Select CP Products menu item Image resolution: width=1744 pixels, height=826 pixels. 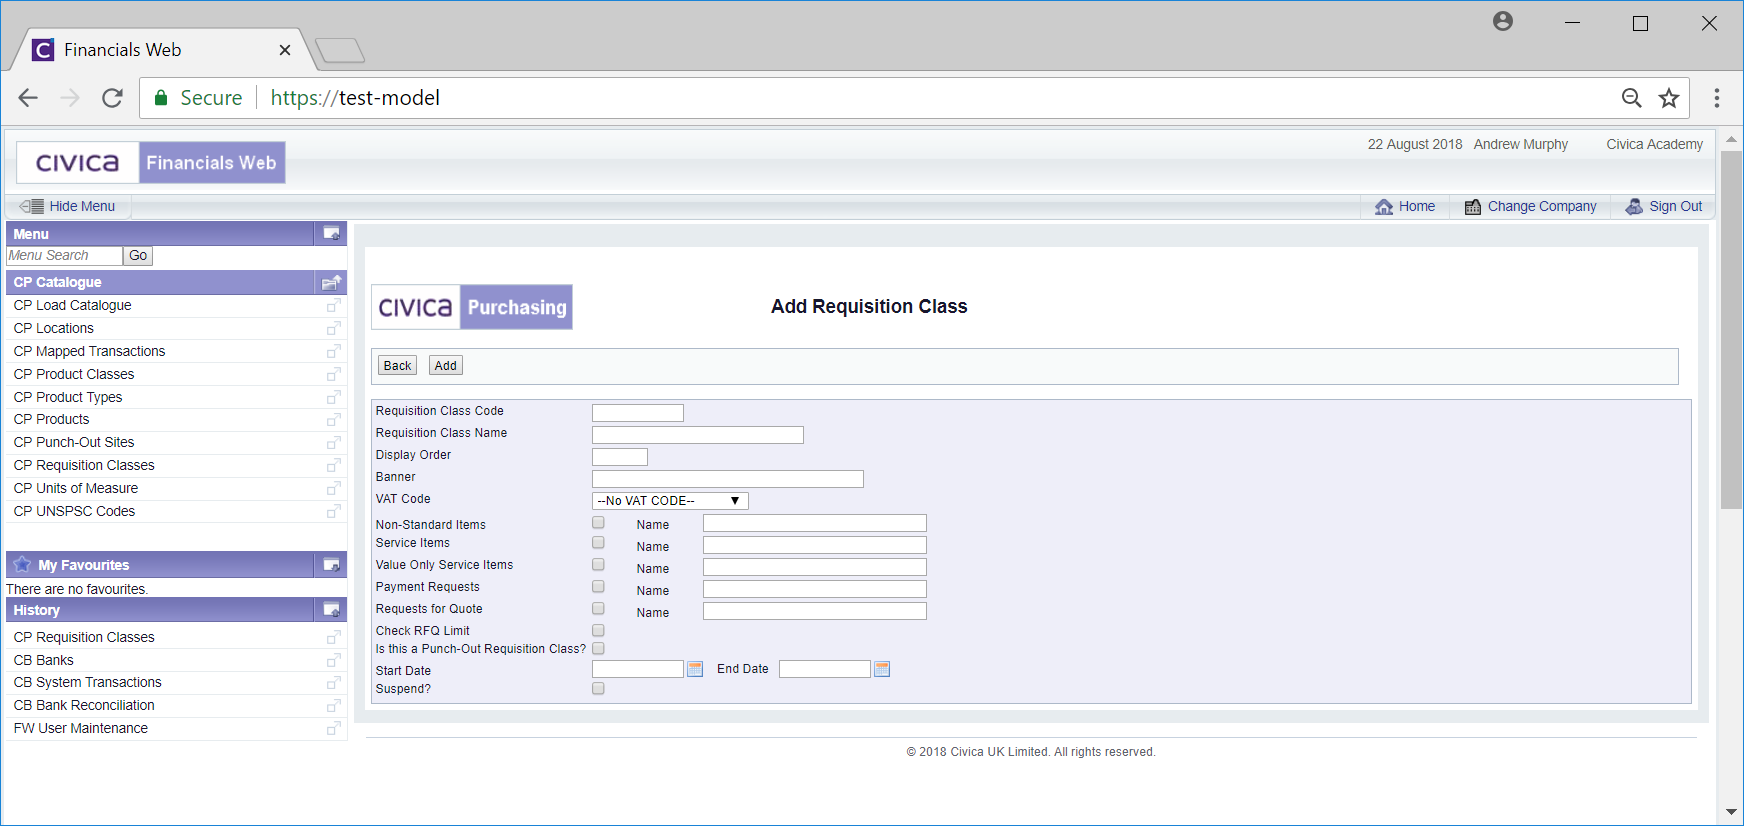[x=51, y=420]
